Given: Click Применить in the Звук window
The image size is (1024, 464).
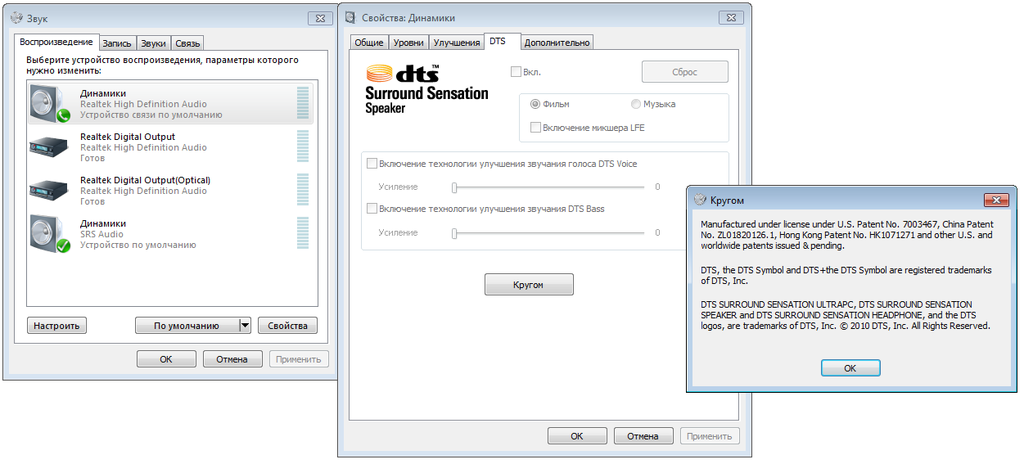Looking at the screenshot, I should [299, 359].
